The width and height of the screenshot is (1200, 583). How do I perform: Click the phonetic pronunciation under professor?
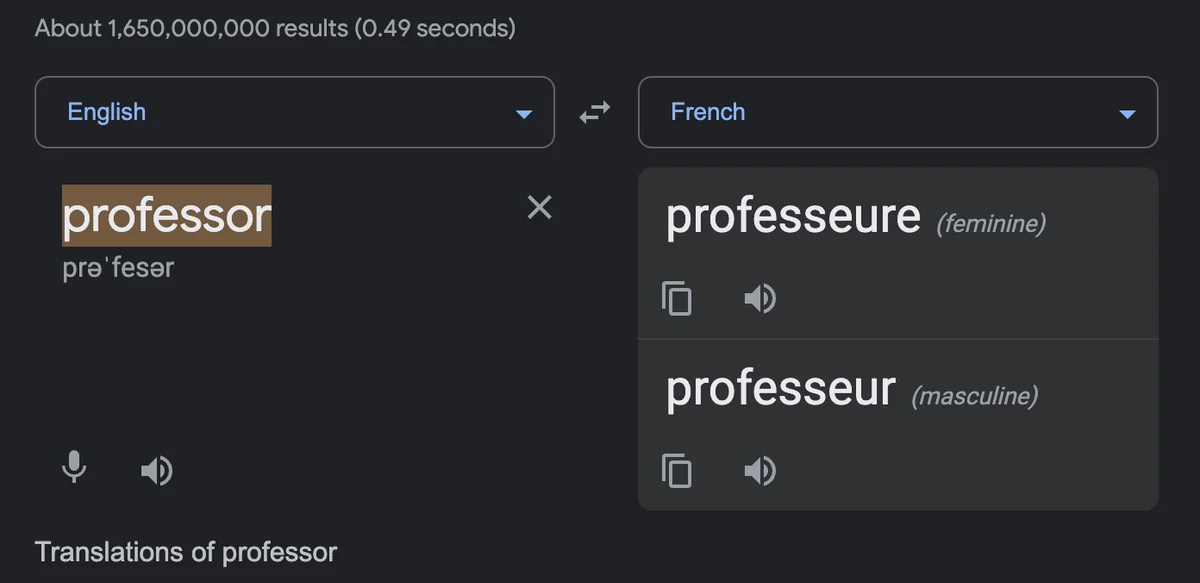[x=118, y=268]
